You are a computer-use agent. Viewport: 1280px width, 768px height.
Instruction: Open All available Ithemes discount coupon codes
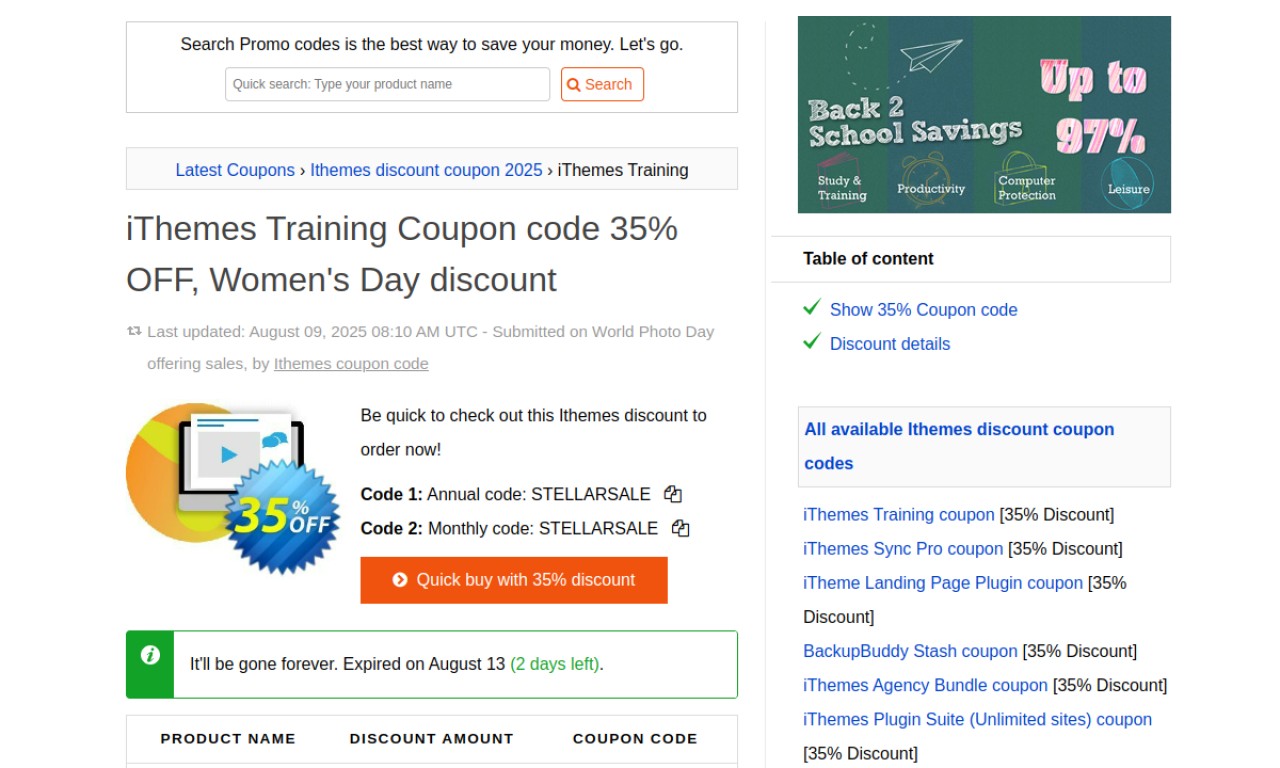[x=959, y=446]
